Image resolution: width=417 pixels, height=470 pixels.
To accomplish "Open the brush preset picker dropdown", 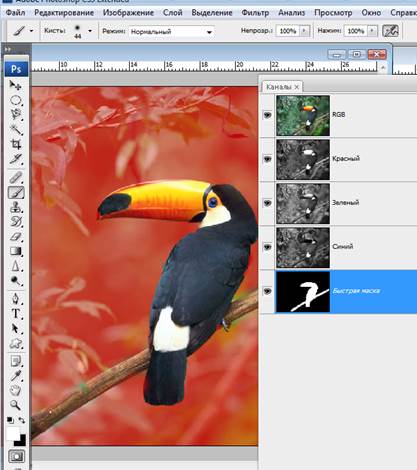I will 90,31.
